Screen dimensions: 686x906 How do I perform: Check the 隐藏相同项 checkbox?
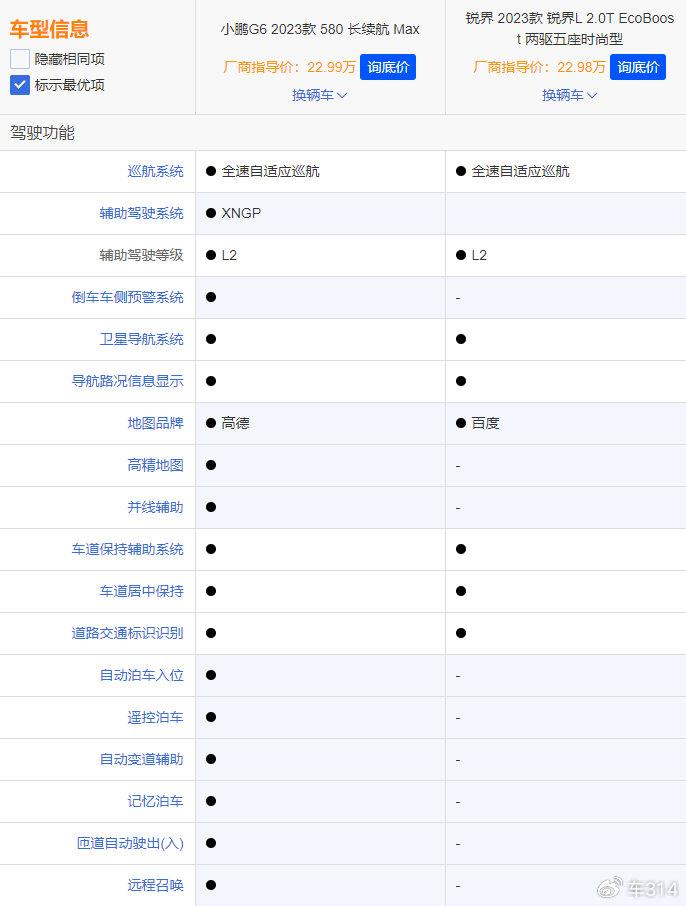20,59
